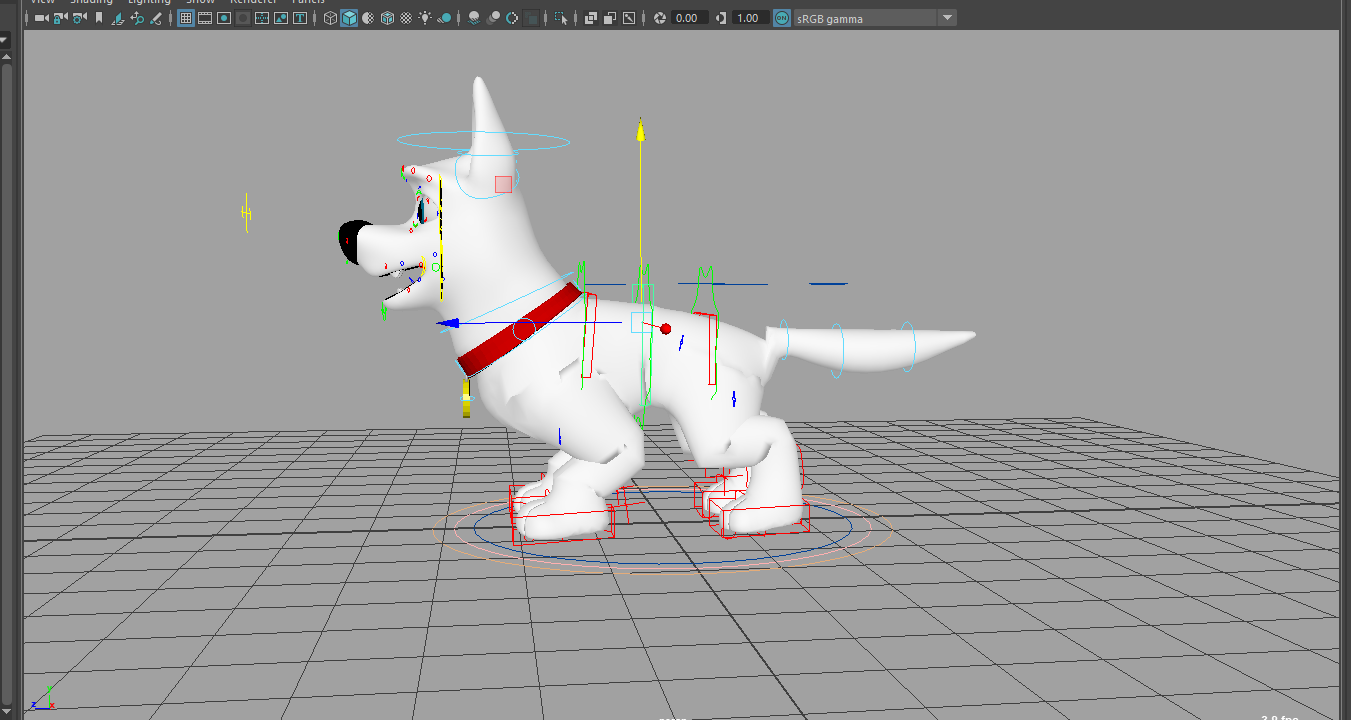
Task: Open the sRGB gamma view transform dropdown
Action: tap(875, 18)
